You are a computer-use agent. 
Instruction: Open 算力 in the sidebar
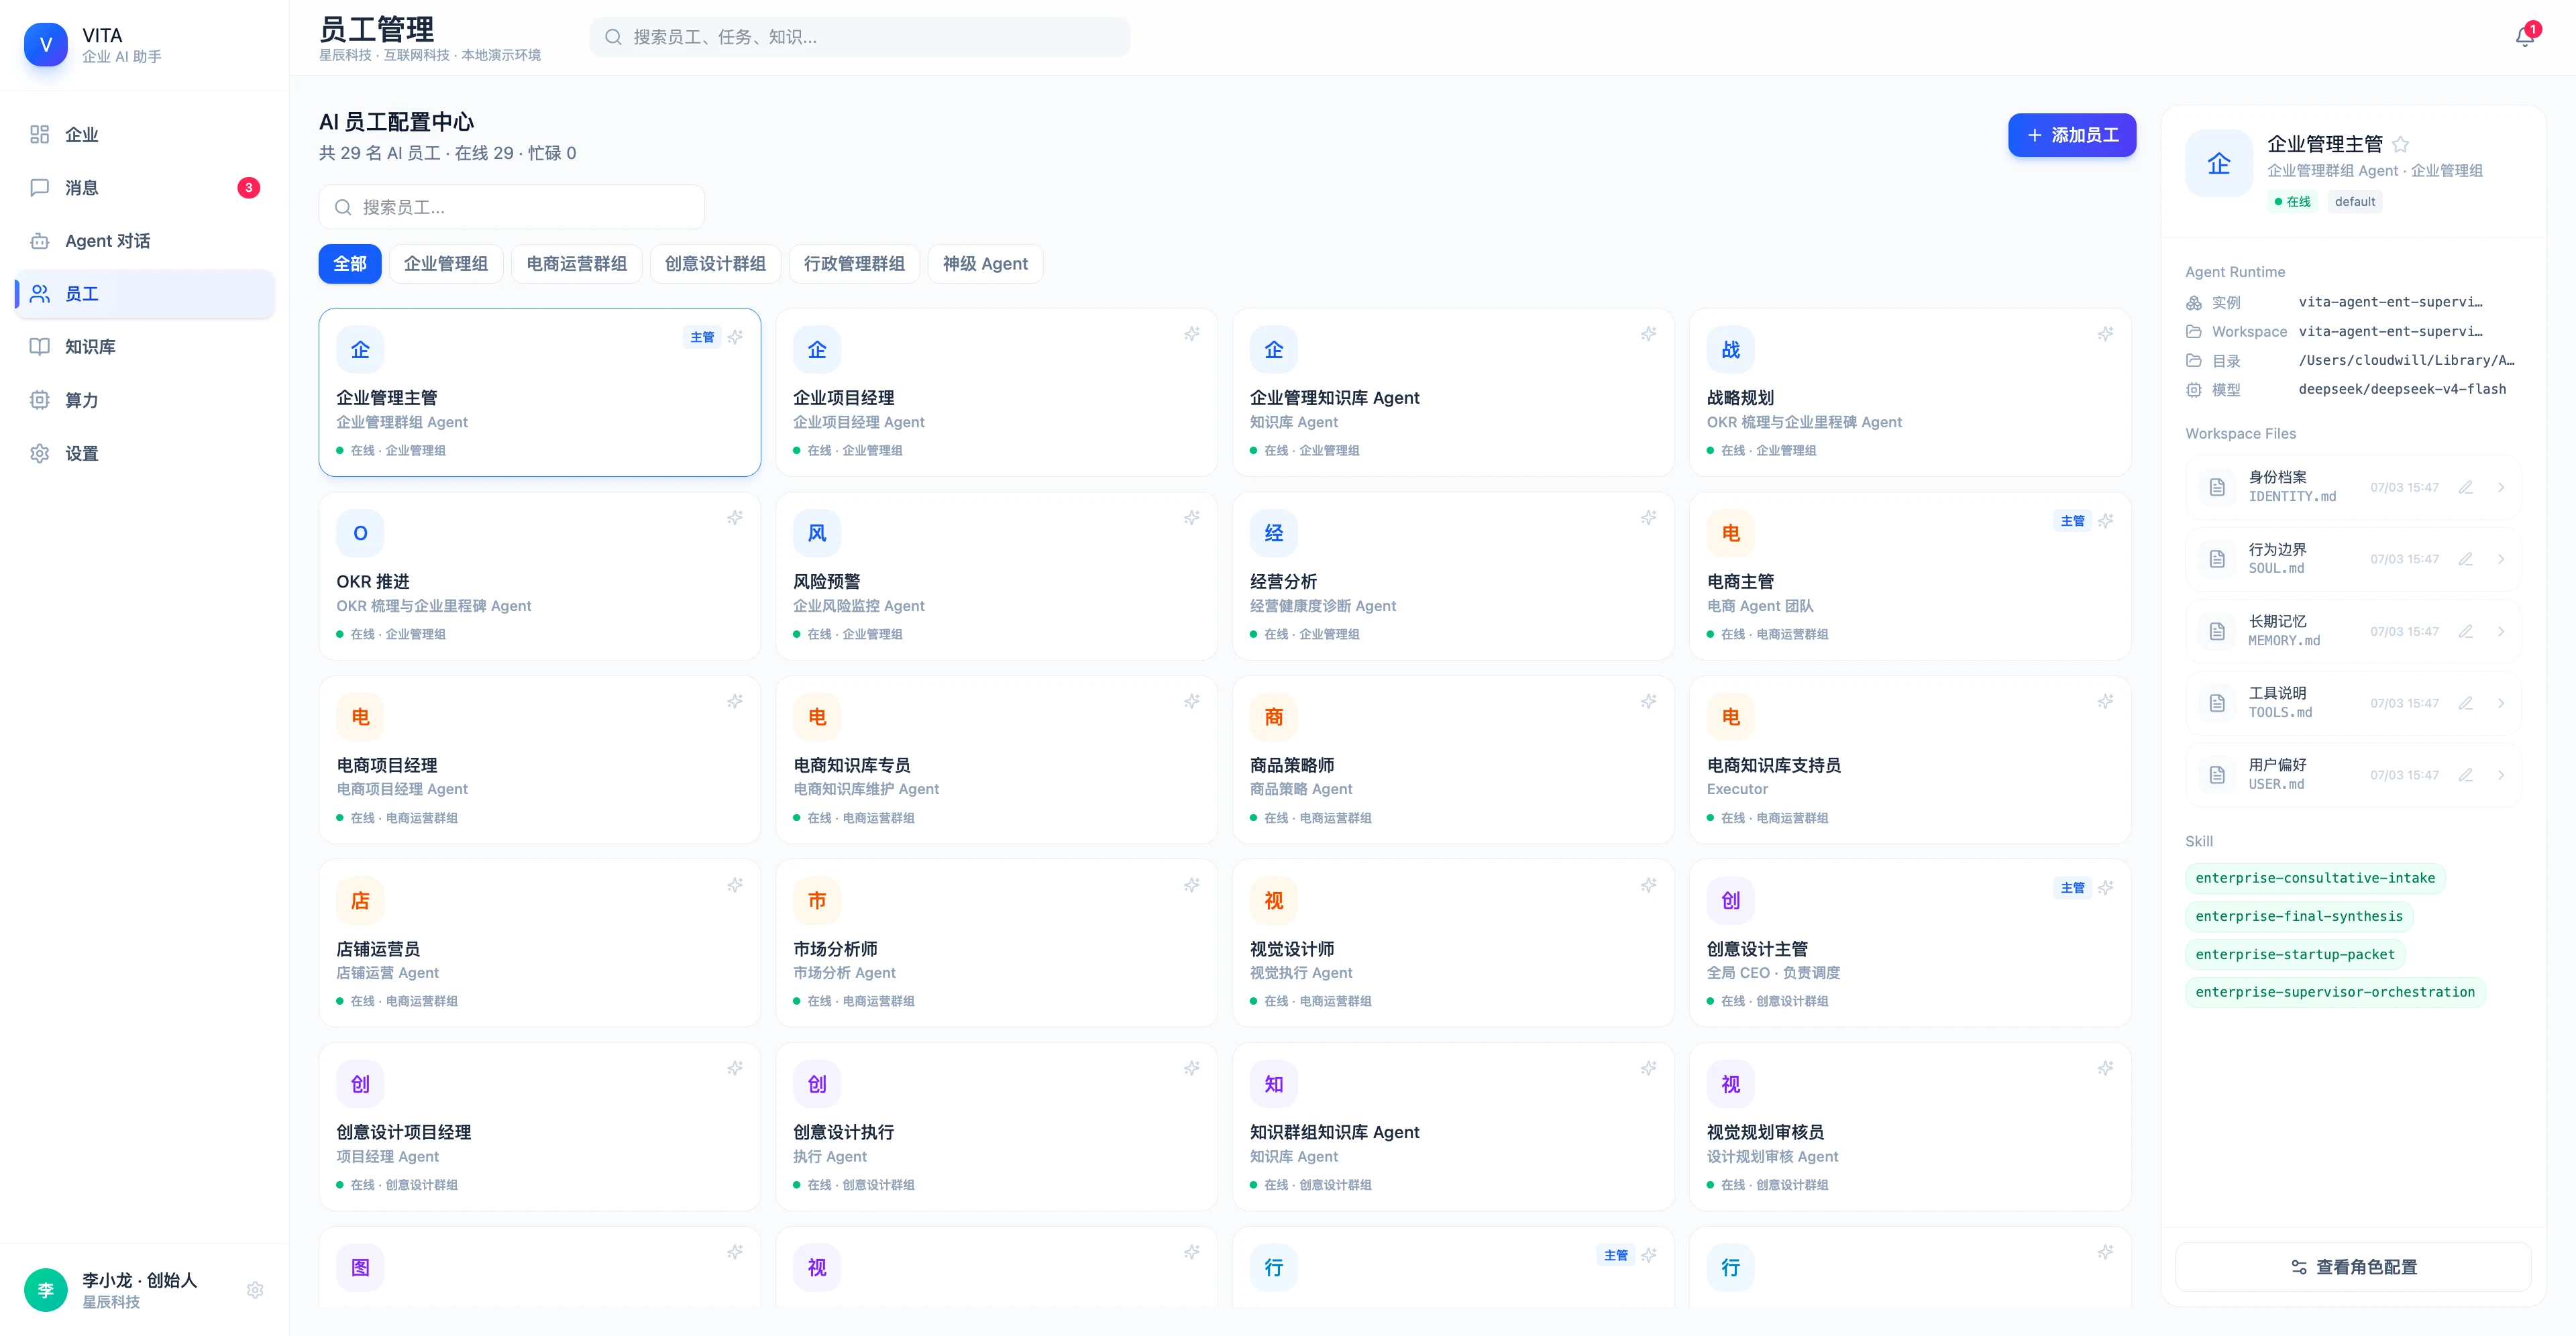pyautogui.click(x=145, y=400)
